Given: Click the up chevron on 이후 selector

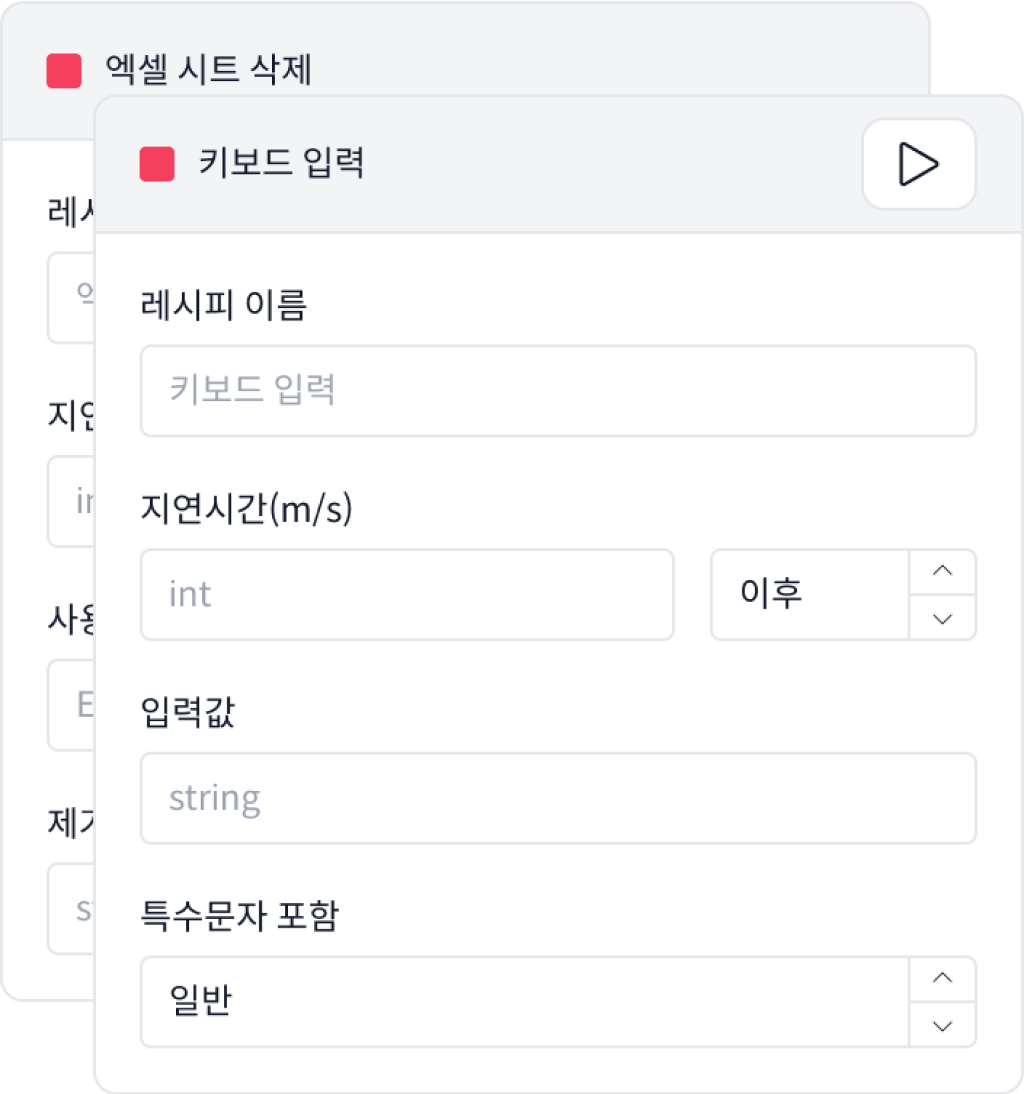Looking at the screenshot, I should coord(942,571).
